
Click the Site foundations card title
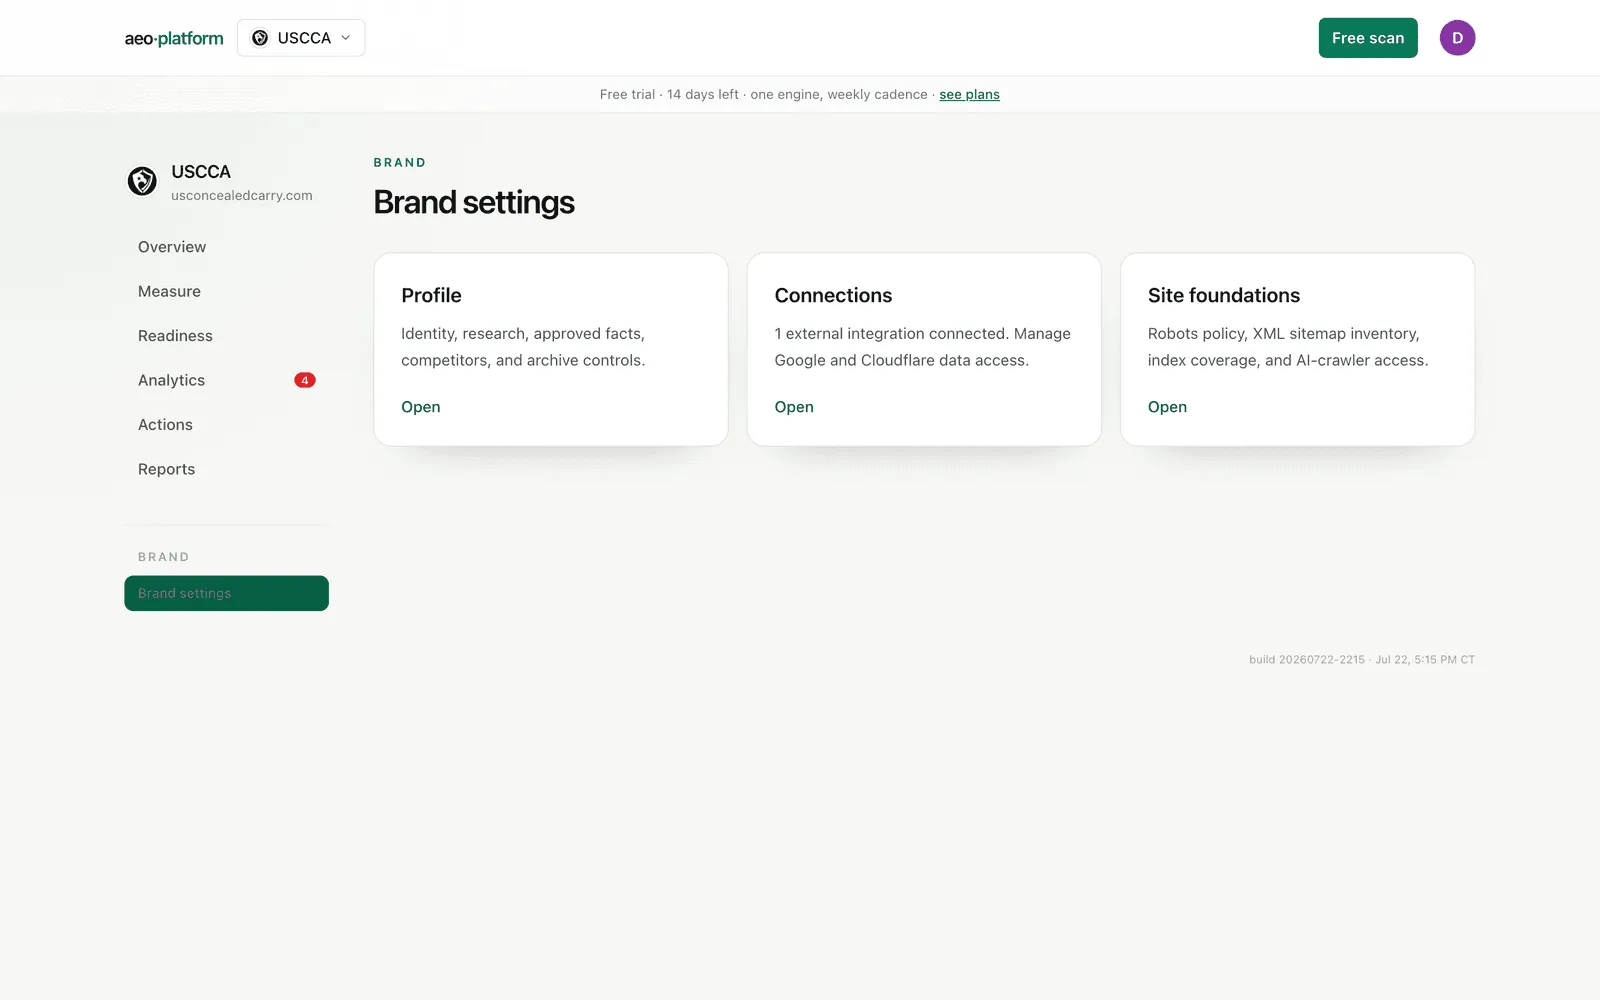point(1224,295)
